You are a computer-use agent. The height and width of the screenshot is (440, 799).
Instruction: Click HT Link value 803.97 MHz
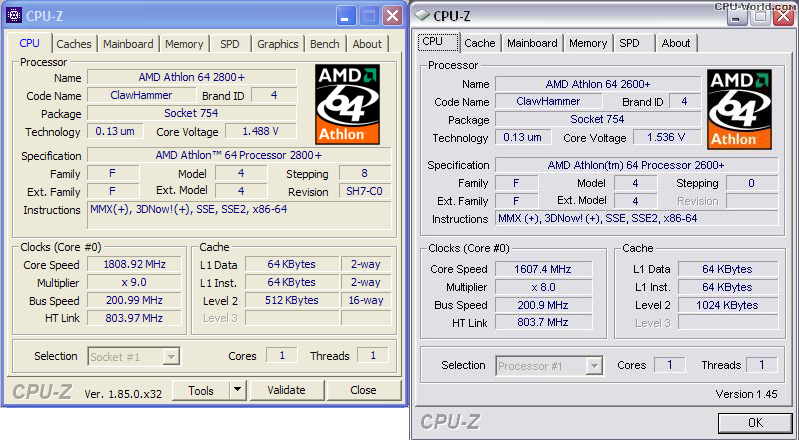tap(135, 318)
